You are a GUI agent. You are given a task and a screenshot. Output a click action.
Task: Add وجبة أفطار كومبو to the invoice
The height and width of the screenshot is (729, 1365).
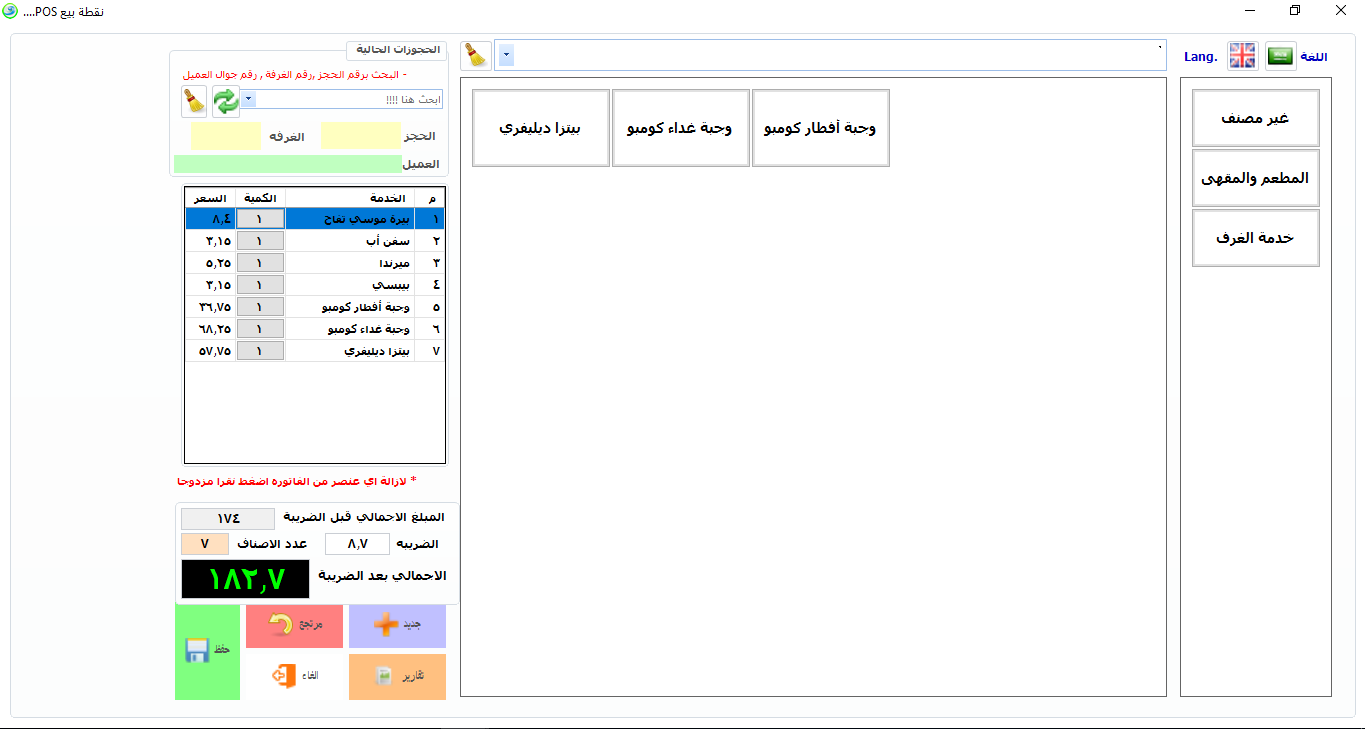tap(820, 128)
